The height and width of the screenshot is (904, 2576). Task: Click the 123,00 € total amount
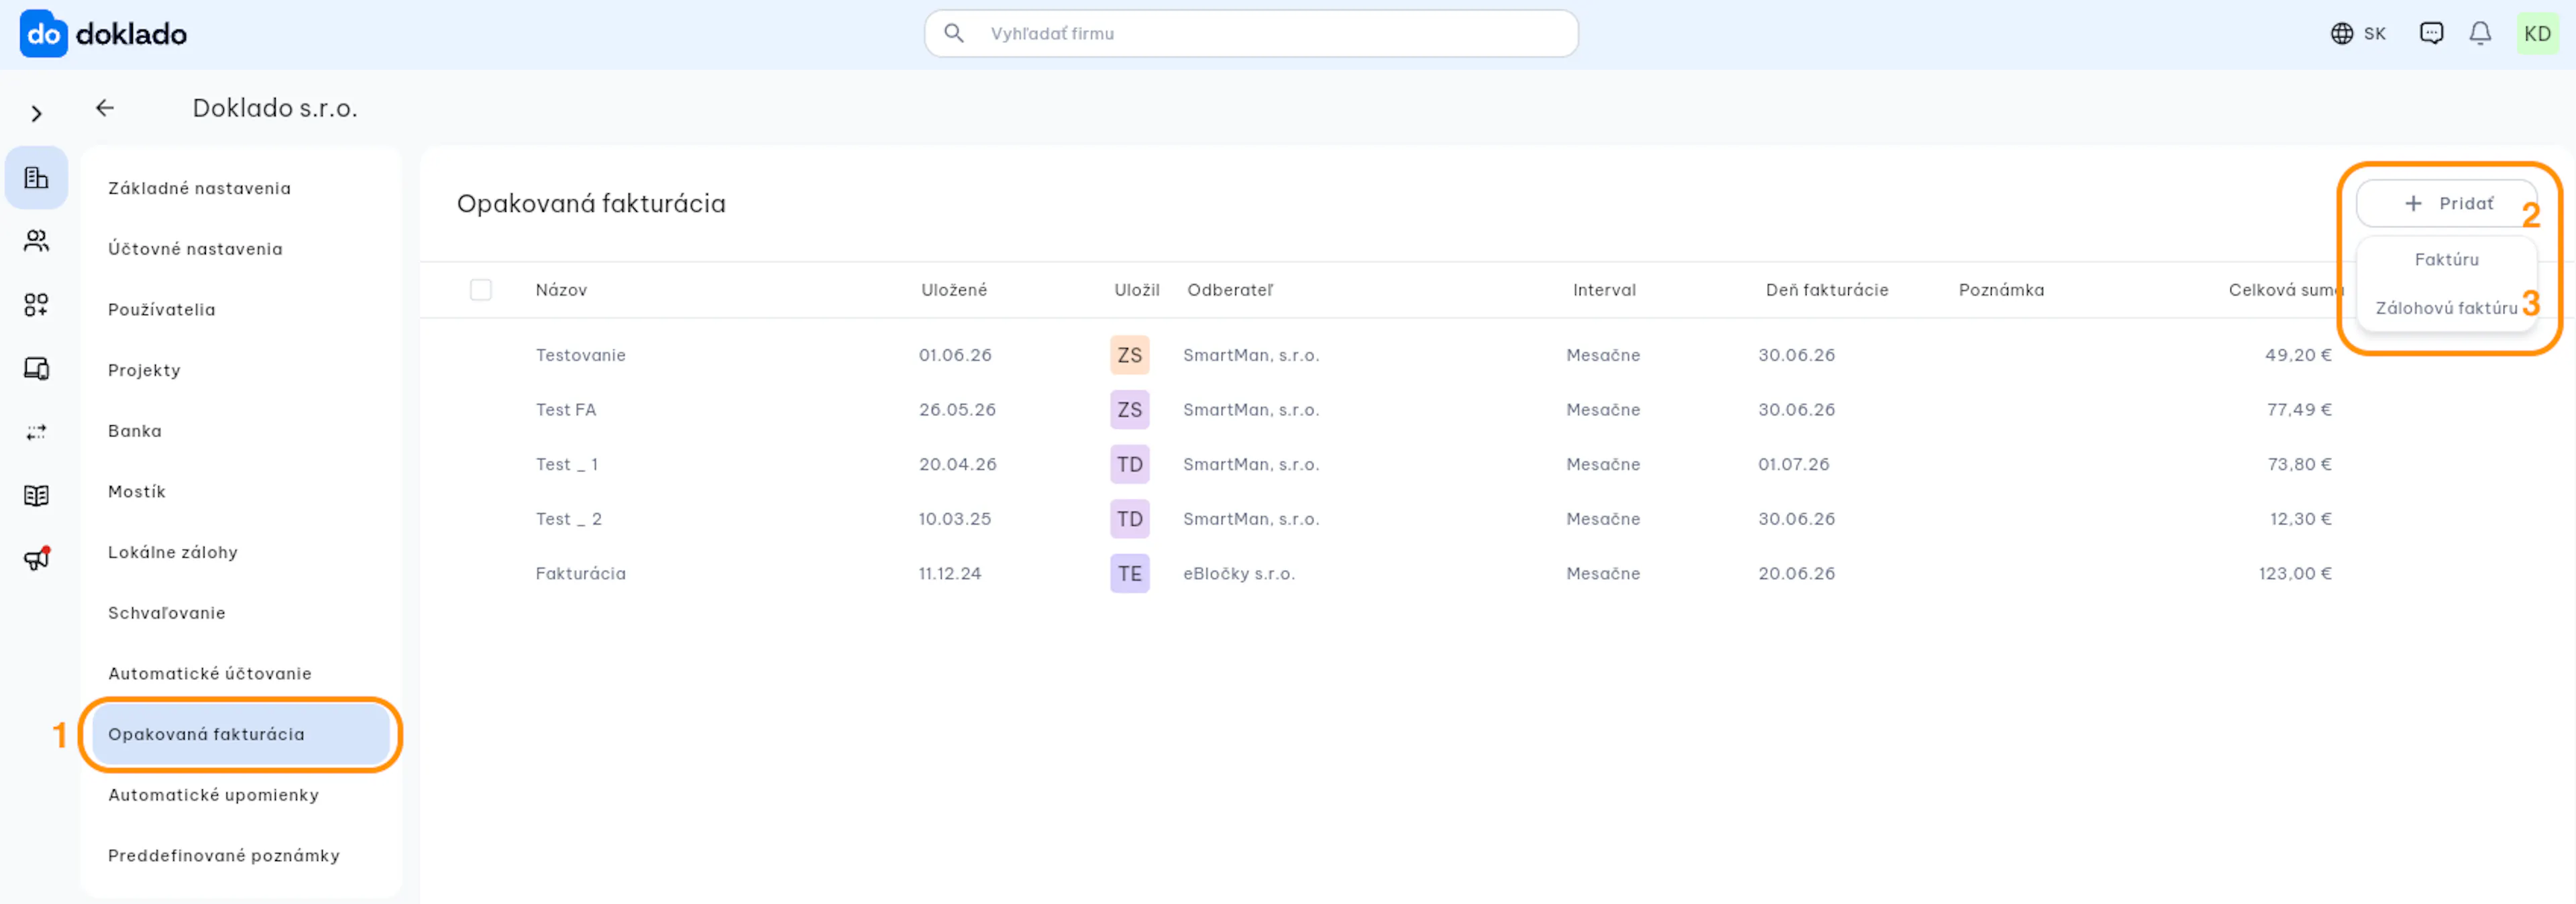[x=2295, y=574]
